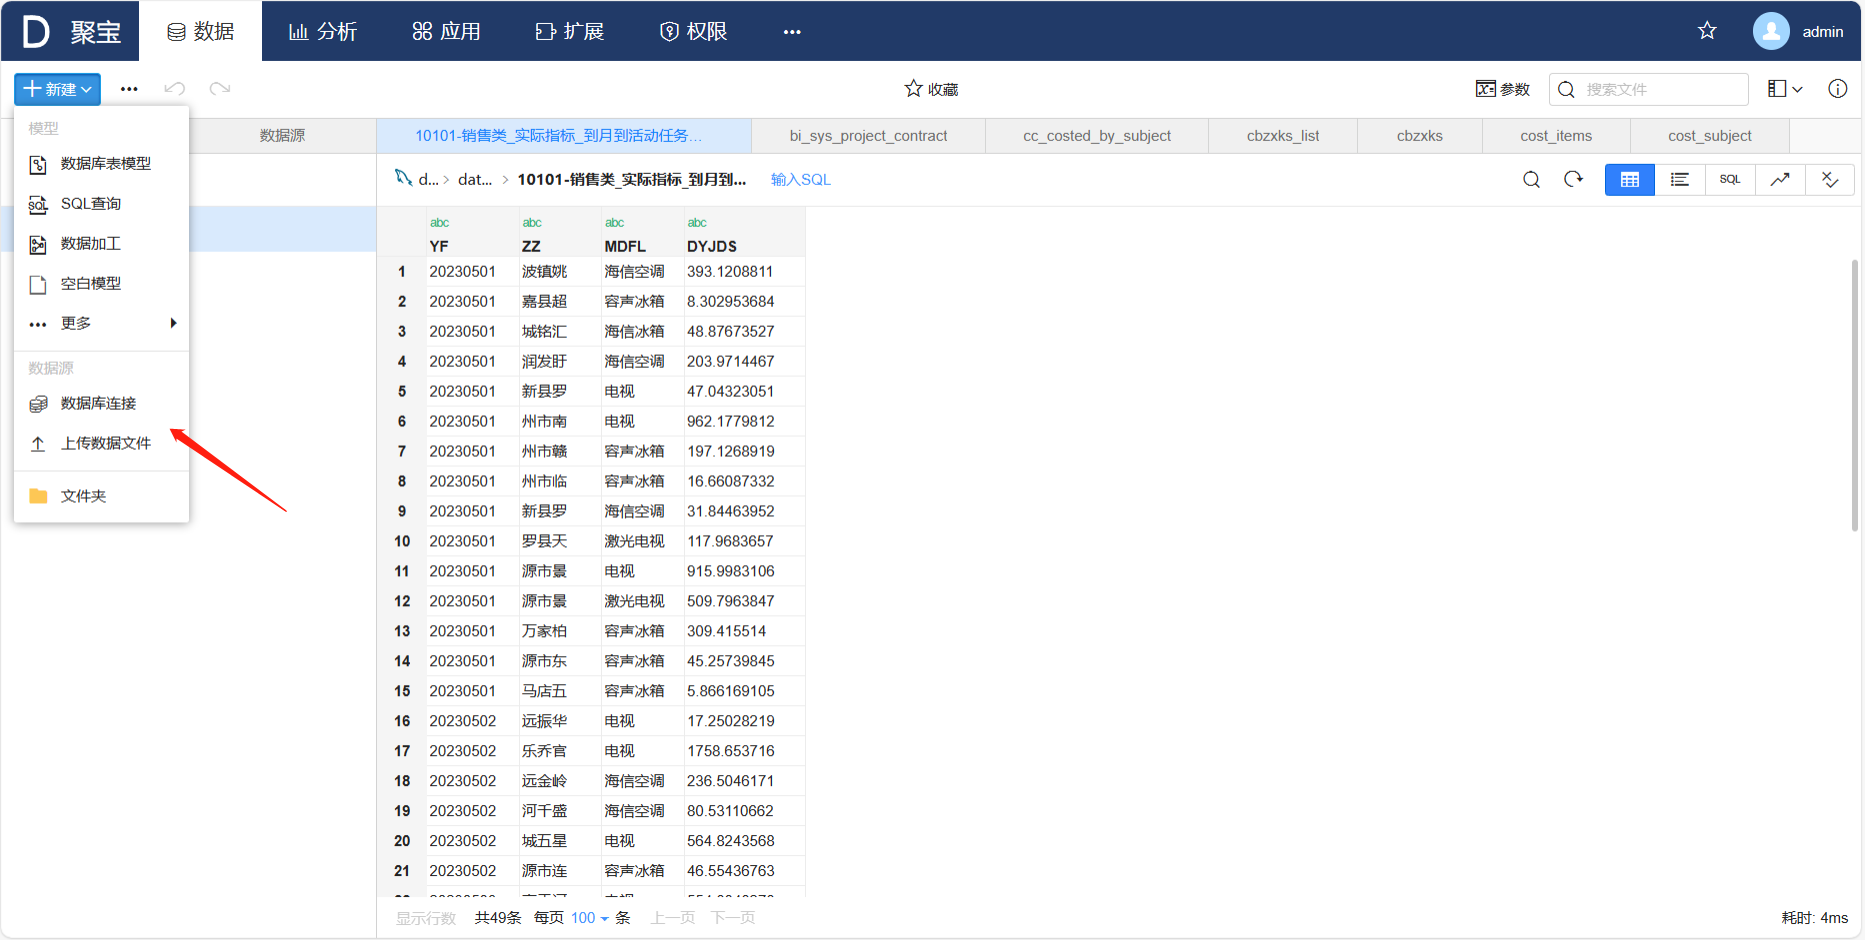This screenshot has height=940, width=1865.
Task: Select 上传数据文件 menu item
Action: coord(101,443)
